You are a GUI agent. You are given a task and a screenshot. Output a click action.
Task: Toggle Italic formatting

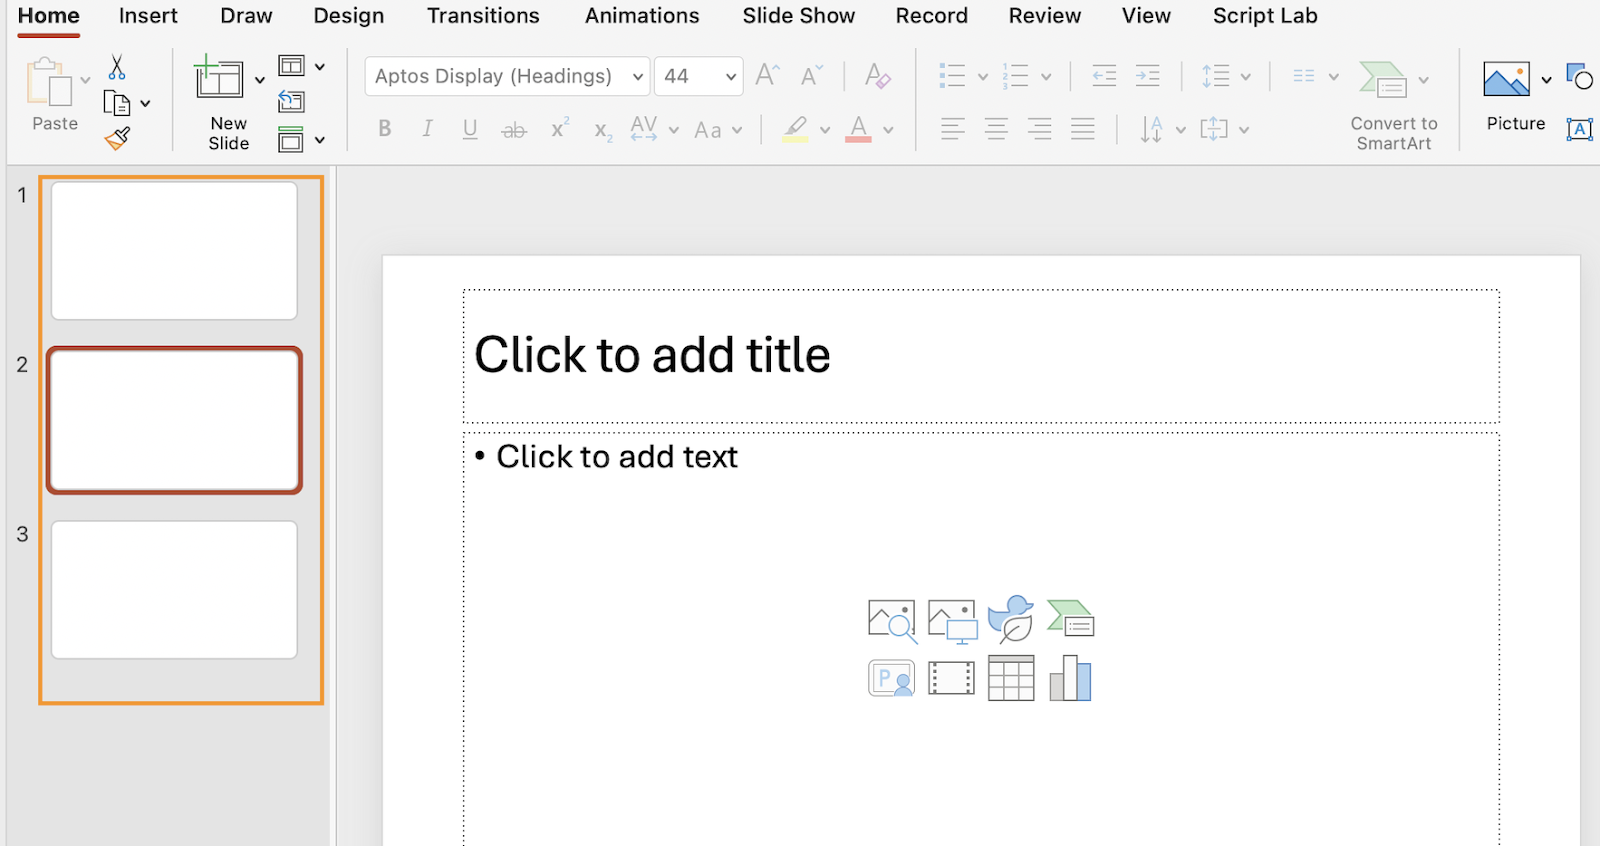[427, 129]
